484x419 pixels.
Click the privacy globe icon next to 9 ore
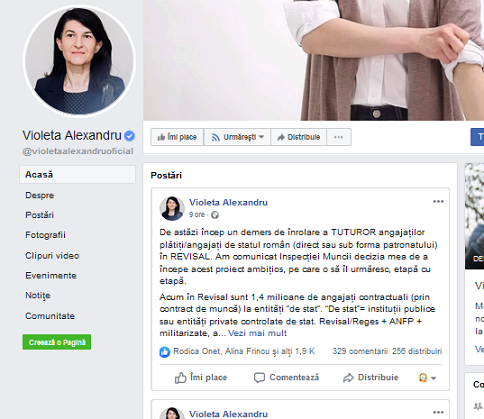pos(215,215)
